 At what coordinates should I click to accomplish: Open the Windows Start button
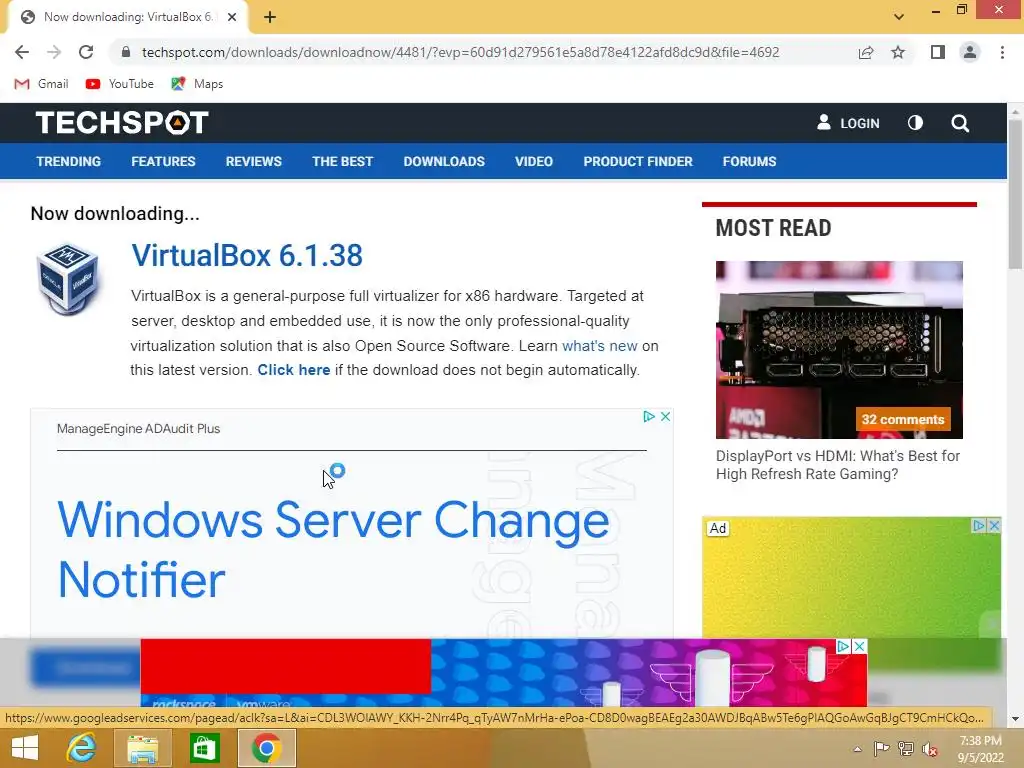(25, 748)
